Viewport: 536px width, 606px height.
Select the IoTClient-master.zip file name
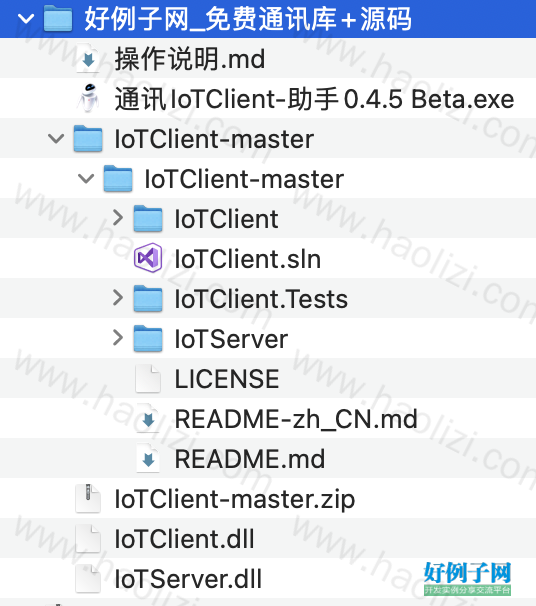(235, 499)
